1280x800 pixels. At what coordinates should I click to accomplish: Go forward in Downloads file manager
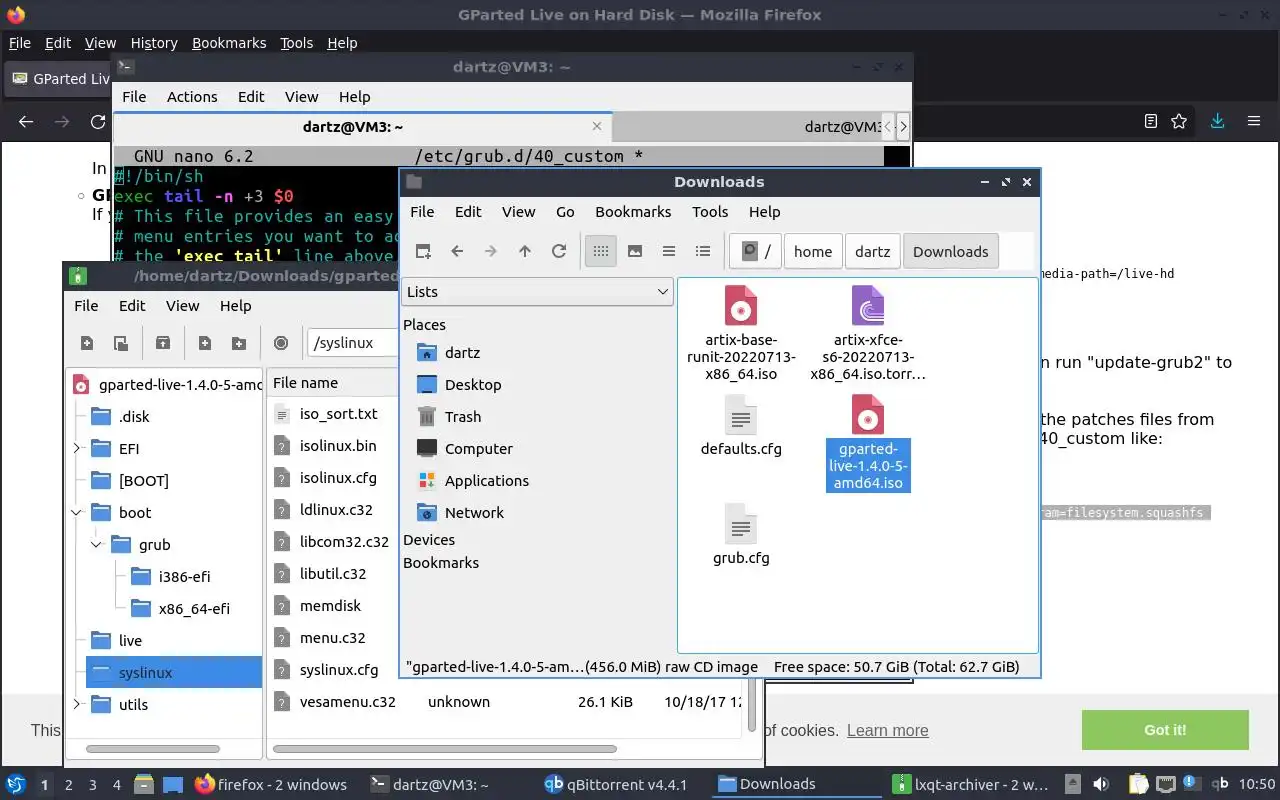491,251
